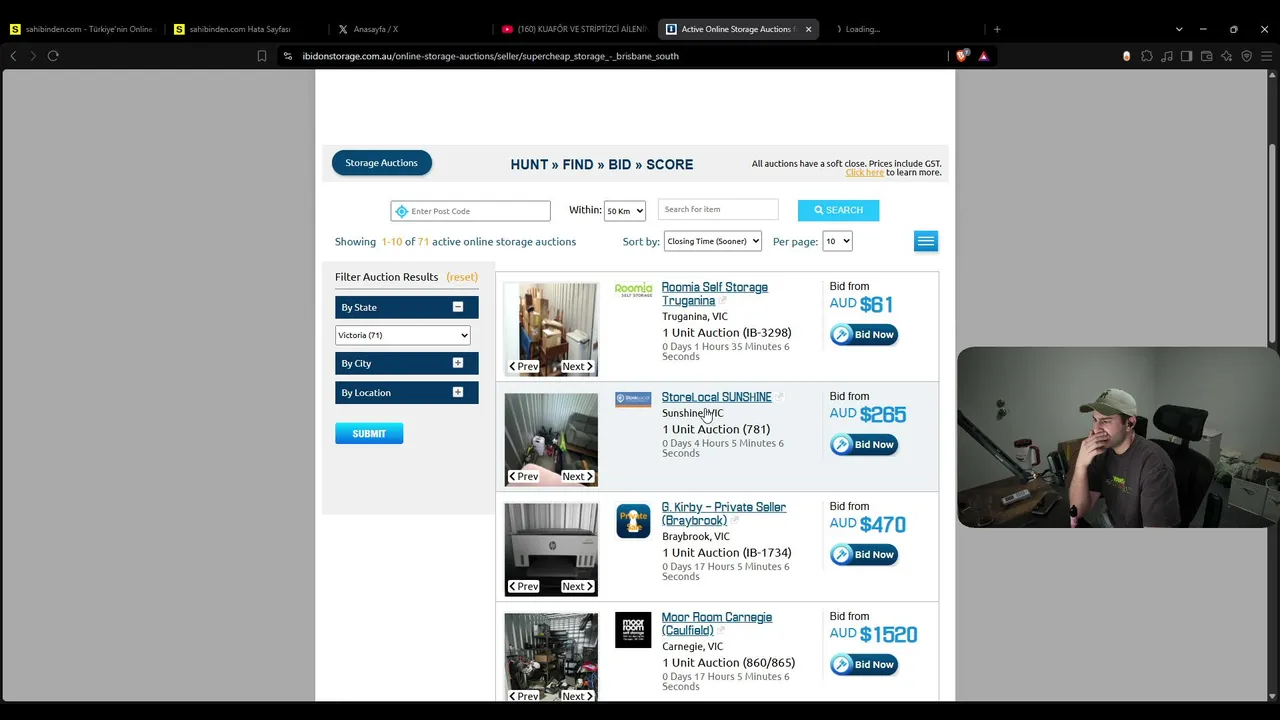
Task: Open a new browser tab
Action: [997, 29]
